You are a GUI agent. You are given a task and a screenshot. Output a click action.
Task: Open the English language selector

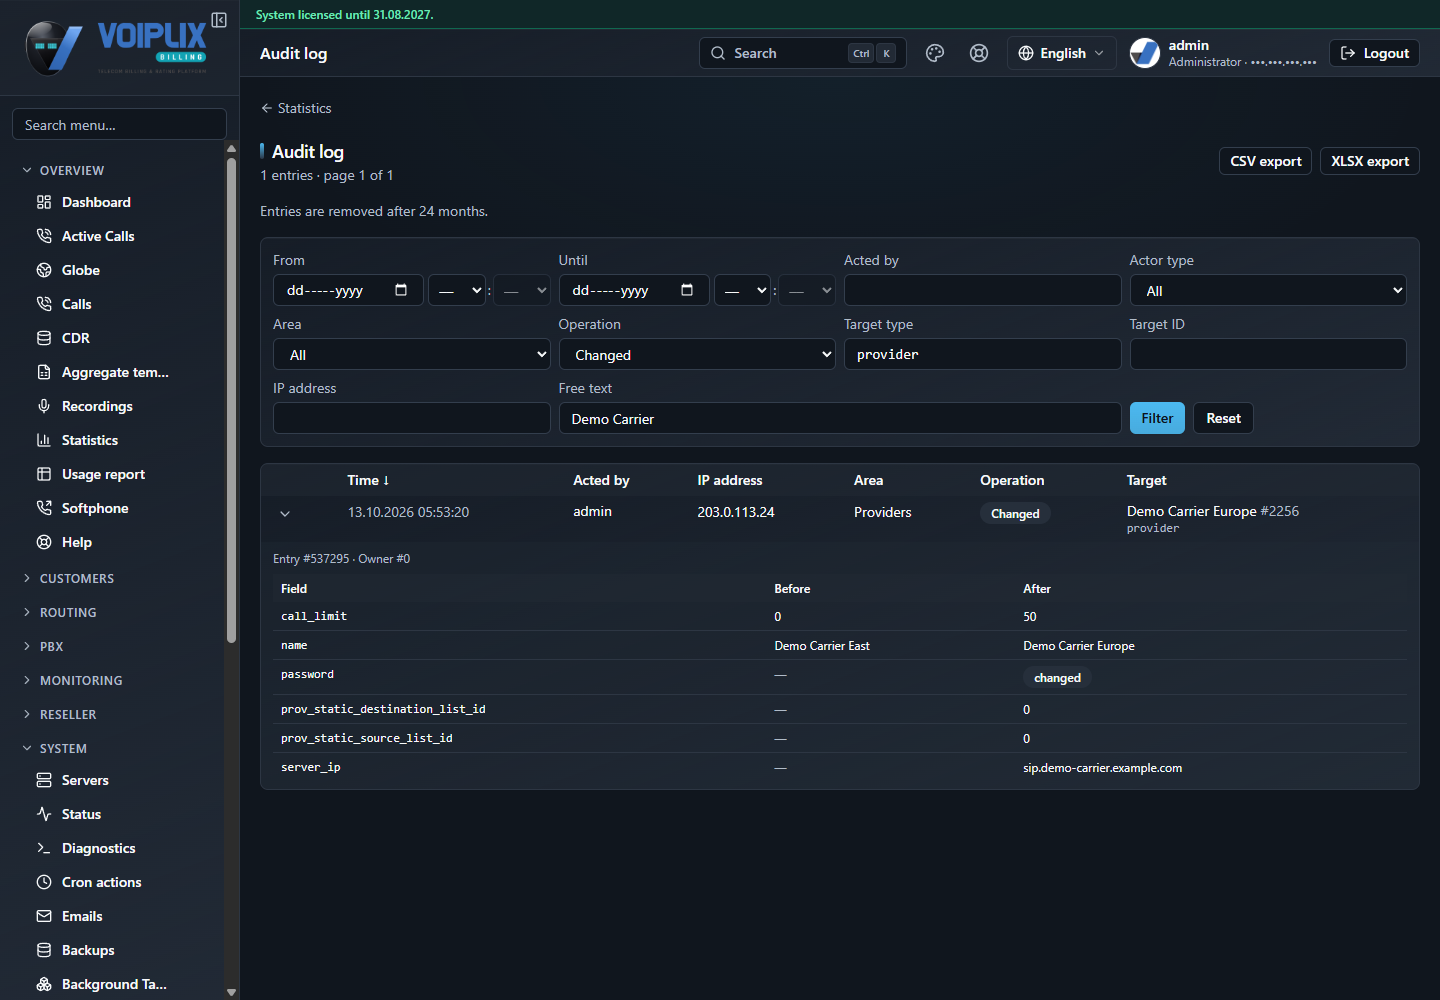1062,53
